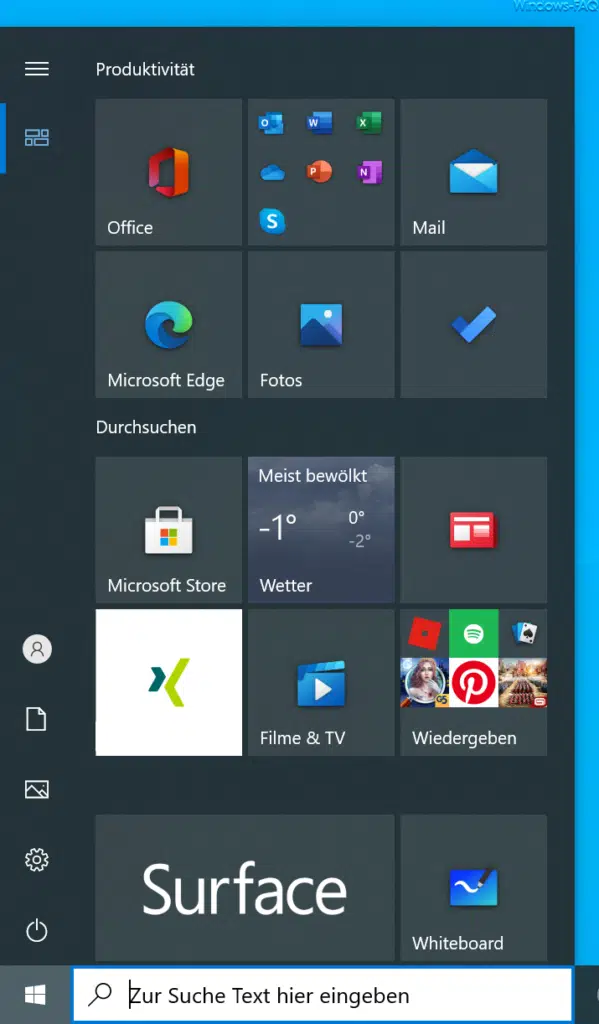The height and width of the screenshot is (1024, 599).
Task: Open the Wetter weather tile
Action: [321, 530]
